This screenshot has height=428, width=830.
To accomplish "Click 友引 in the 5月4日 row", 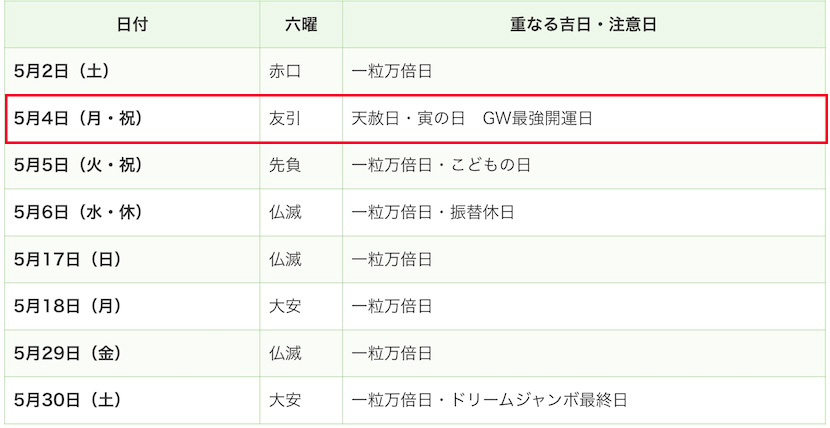I will coord(285,119).
